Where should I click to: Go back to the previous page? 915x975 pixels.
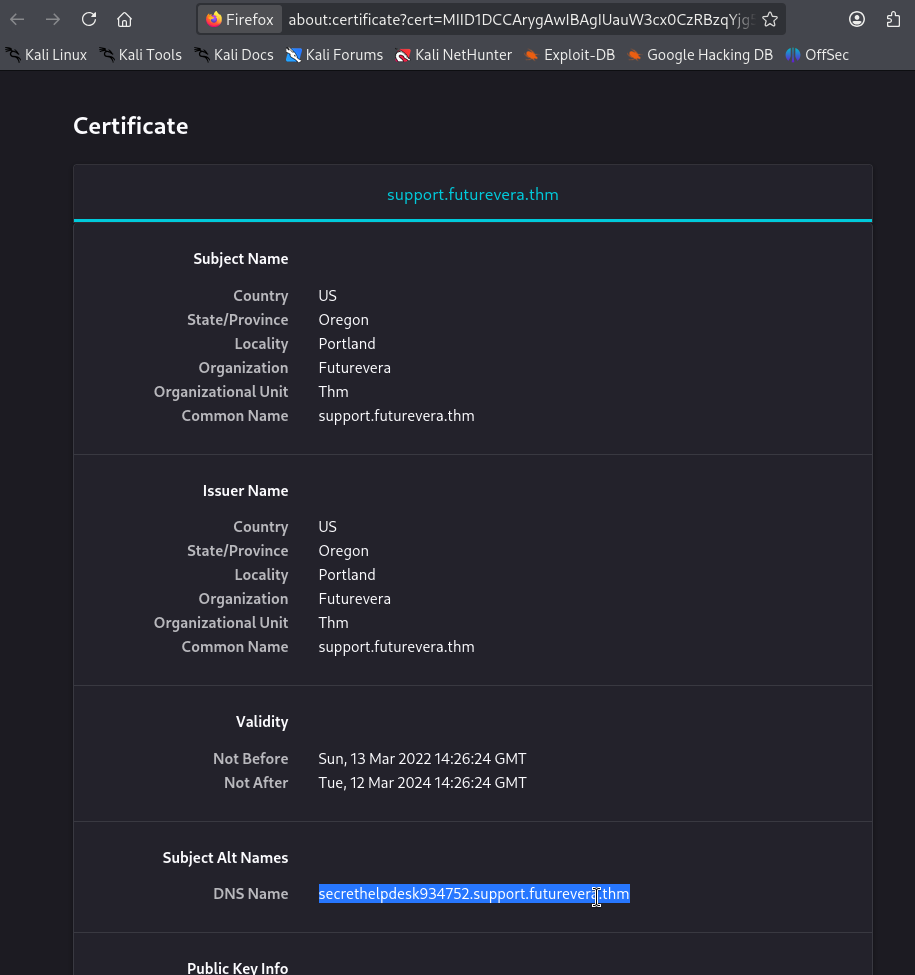click(x=17, y=19)
